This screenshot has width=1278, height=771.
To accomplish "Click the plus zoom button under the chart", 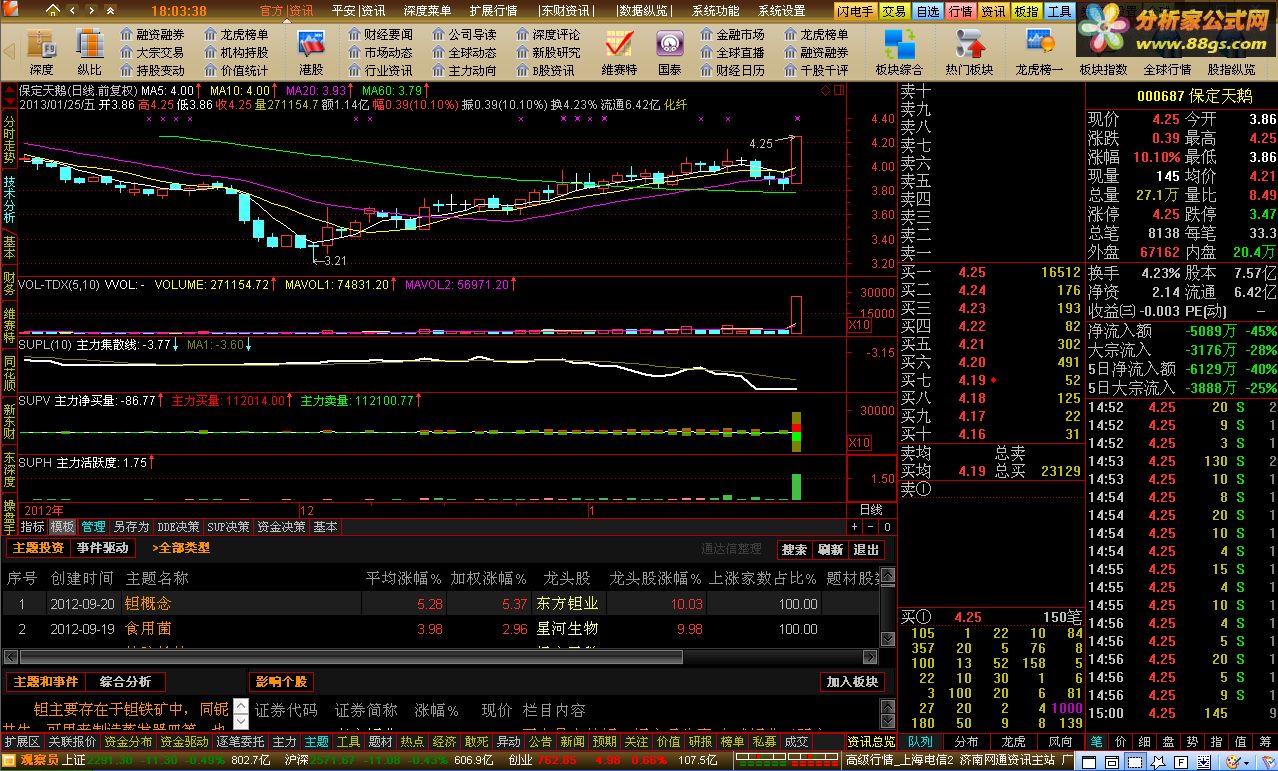I will [x=855, y=526].
